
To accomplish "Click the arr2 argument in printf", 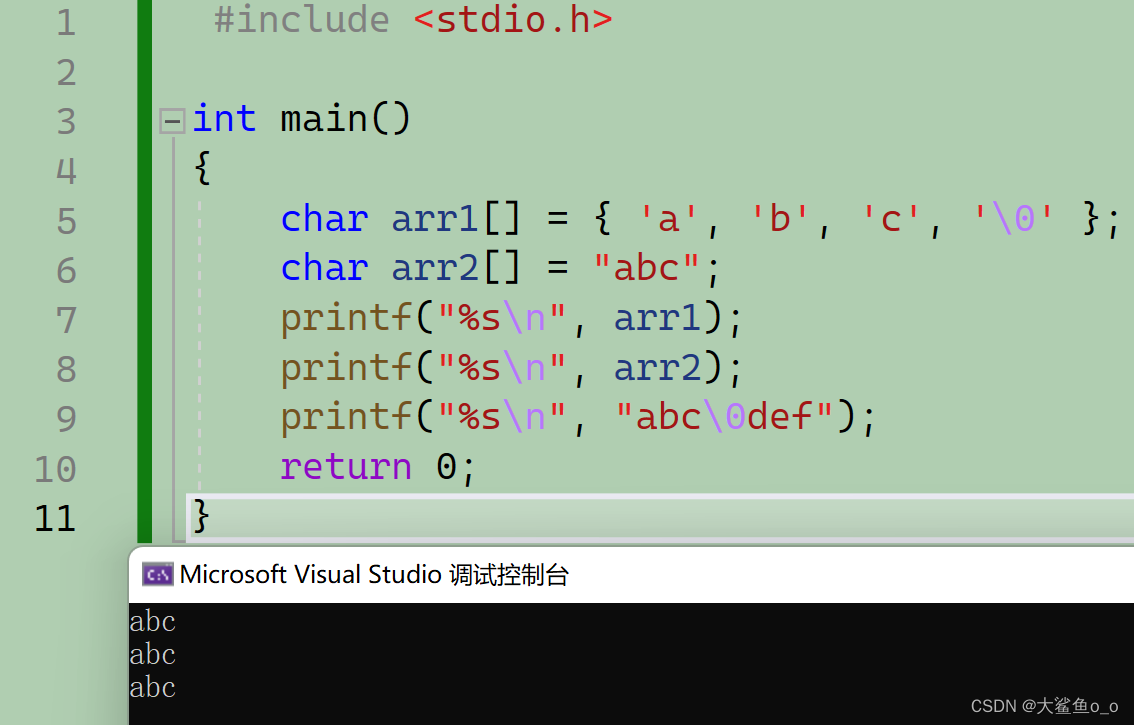I will [657, 367].
